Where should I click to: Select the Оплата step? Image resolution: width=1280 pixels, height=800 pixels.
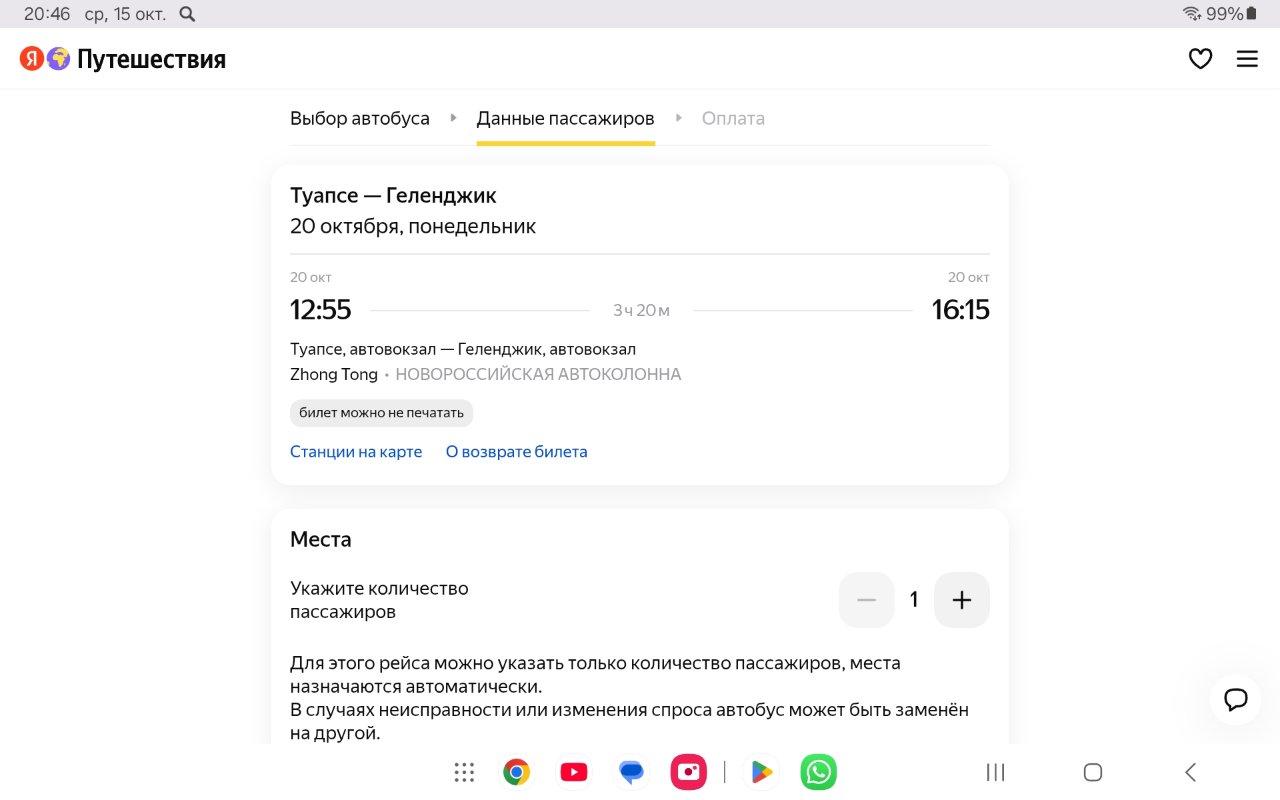pos(733,118)
